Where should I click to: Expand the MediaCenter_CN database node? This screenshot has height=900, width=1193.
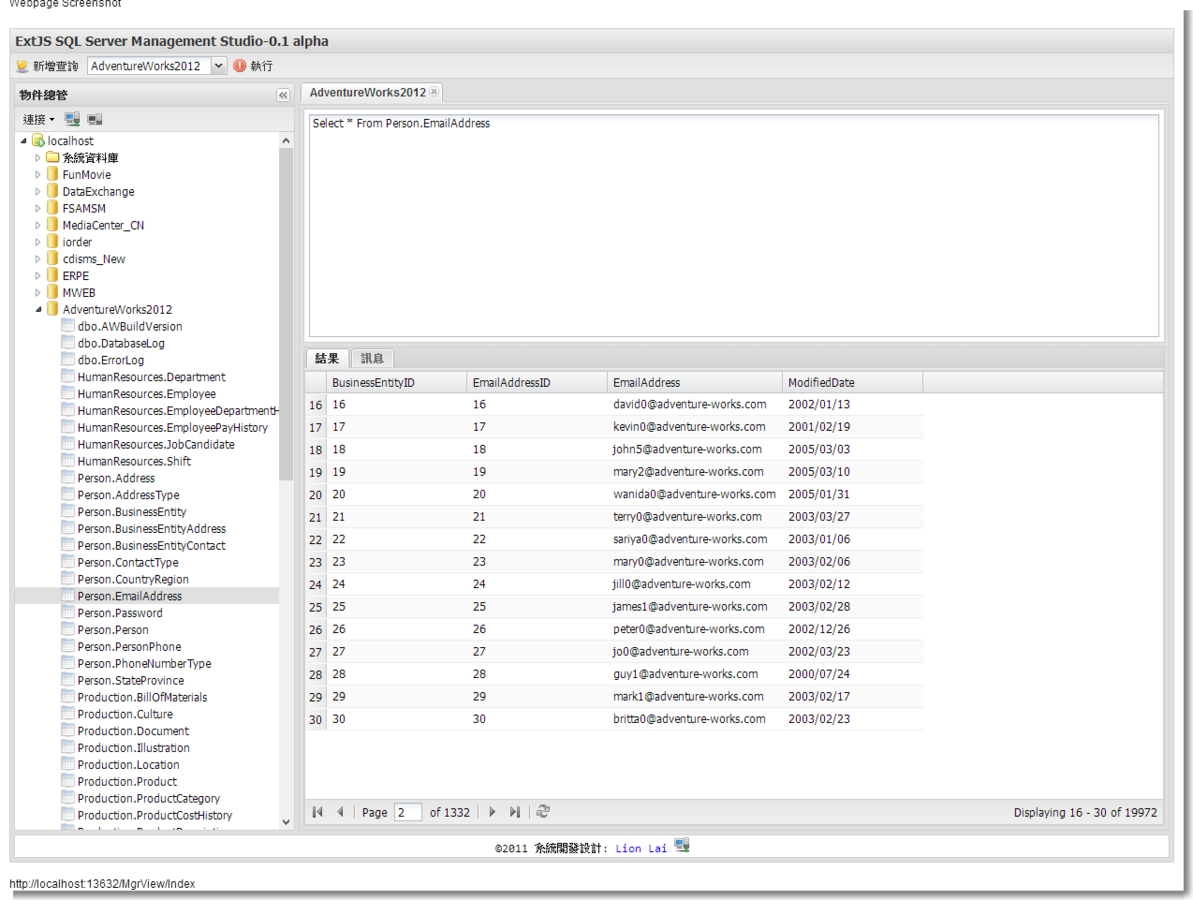click(38, 225)
